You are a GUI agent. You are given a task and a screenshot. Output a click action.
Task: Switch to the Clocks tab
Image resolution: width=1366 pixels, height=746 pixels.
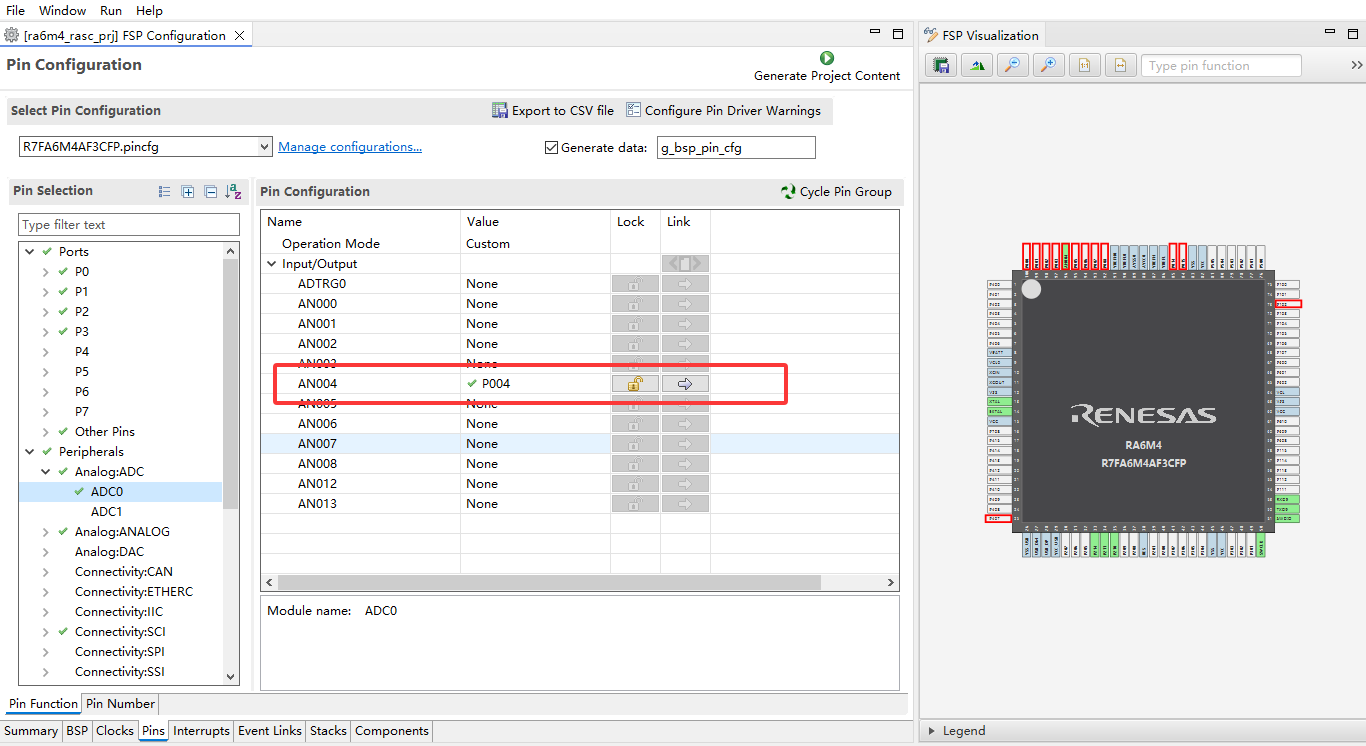pyautogui.click(x=115, y=731)
